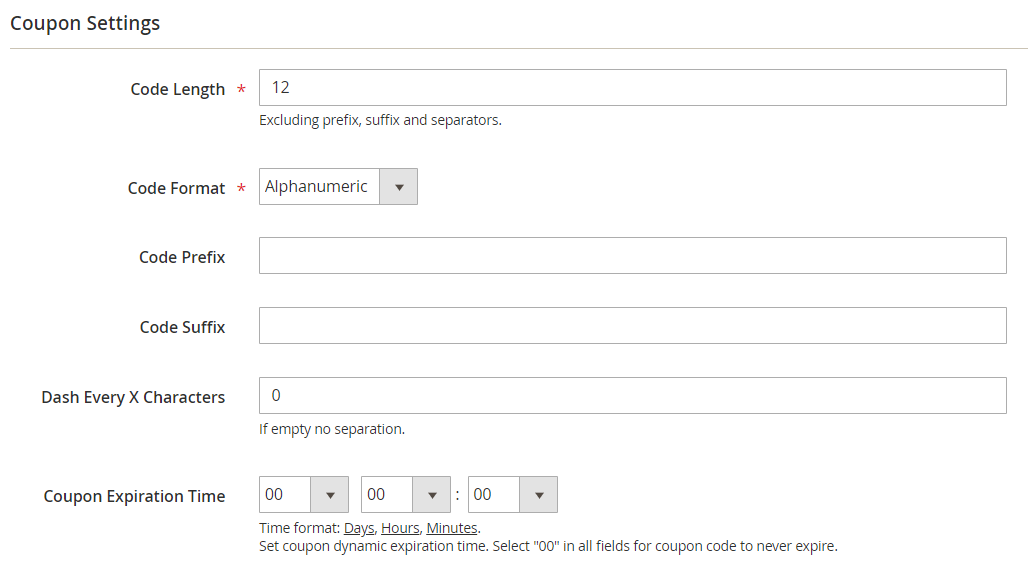Focus the Code Suffix text field
Screen dimensions: 1028x572
633,325
